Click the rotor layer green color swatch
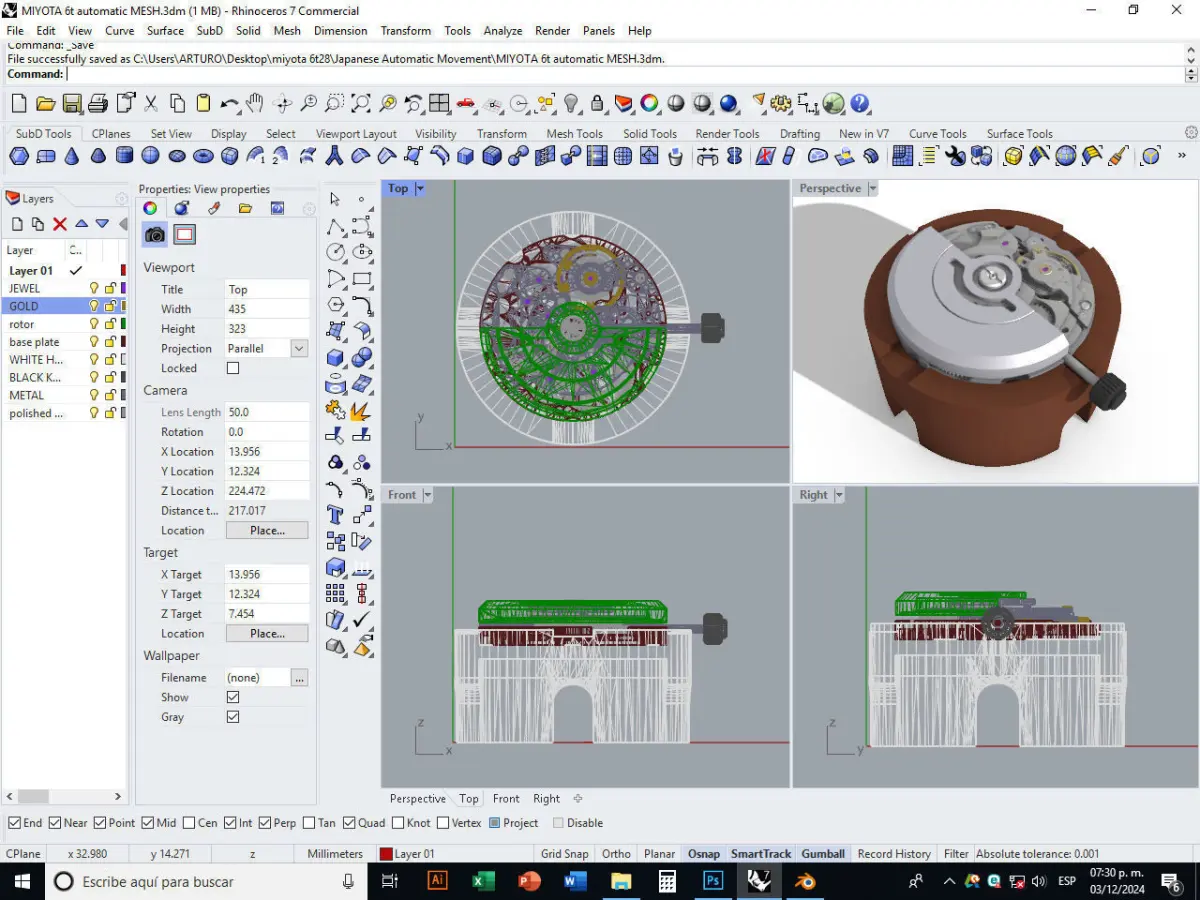Screen dimensions: 1200x900 (x=124, y=324)
